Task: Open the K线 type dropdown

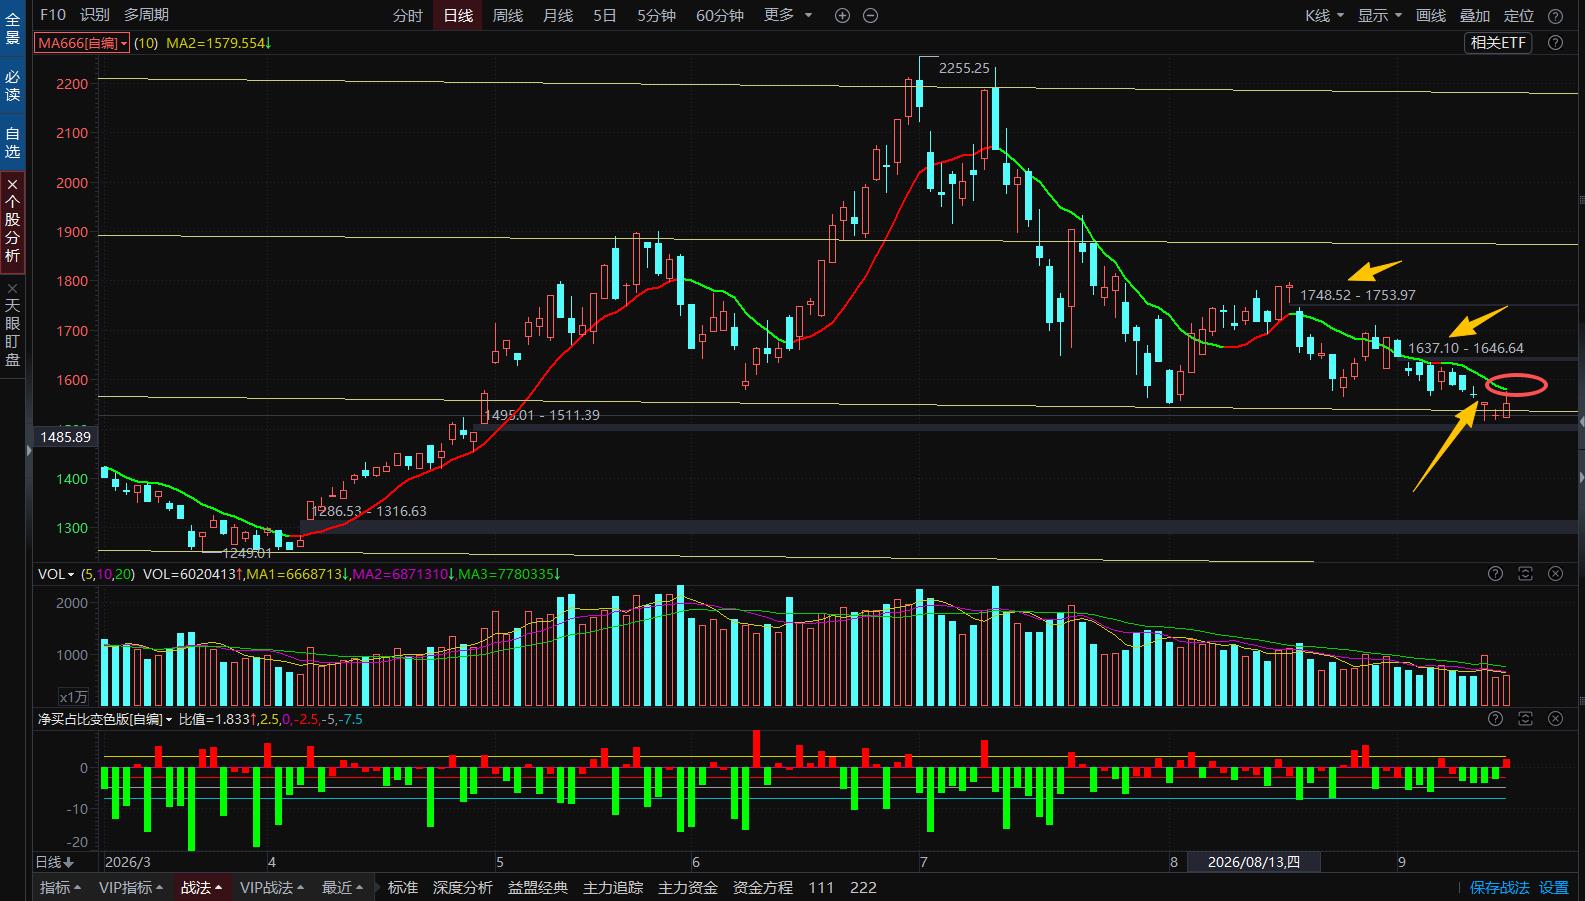Action: click(x=1324, y=15)
